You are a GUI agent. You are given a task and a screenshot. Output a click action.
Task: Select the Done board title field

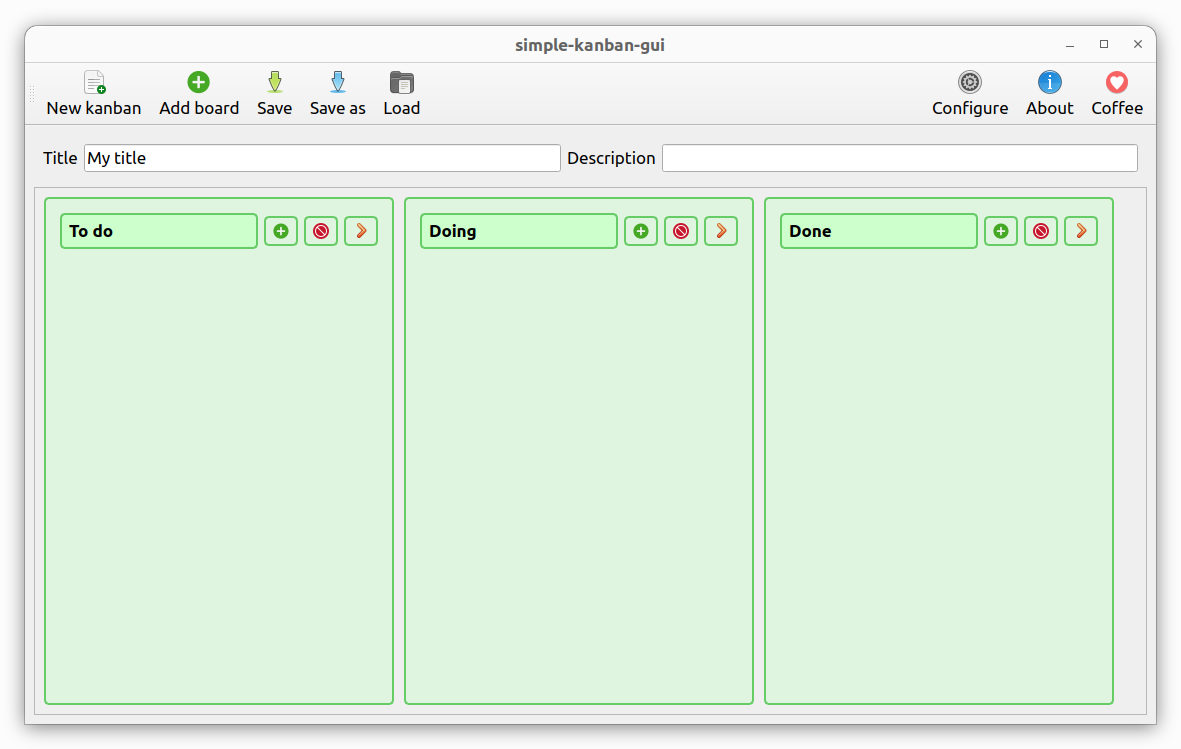click(878, 231)
